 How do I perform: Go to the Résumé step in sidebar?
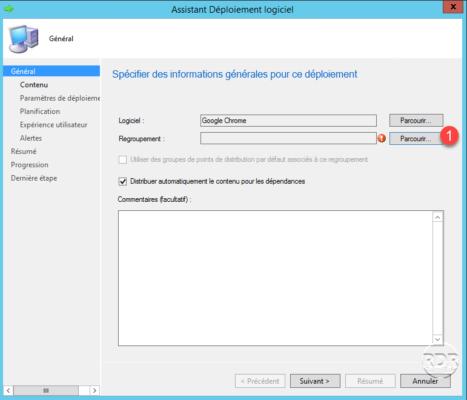(x=23, y=151)
